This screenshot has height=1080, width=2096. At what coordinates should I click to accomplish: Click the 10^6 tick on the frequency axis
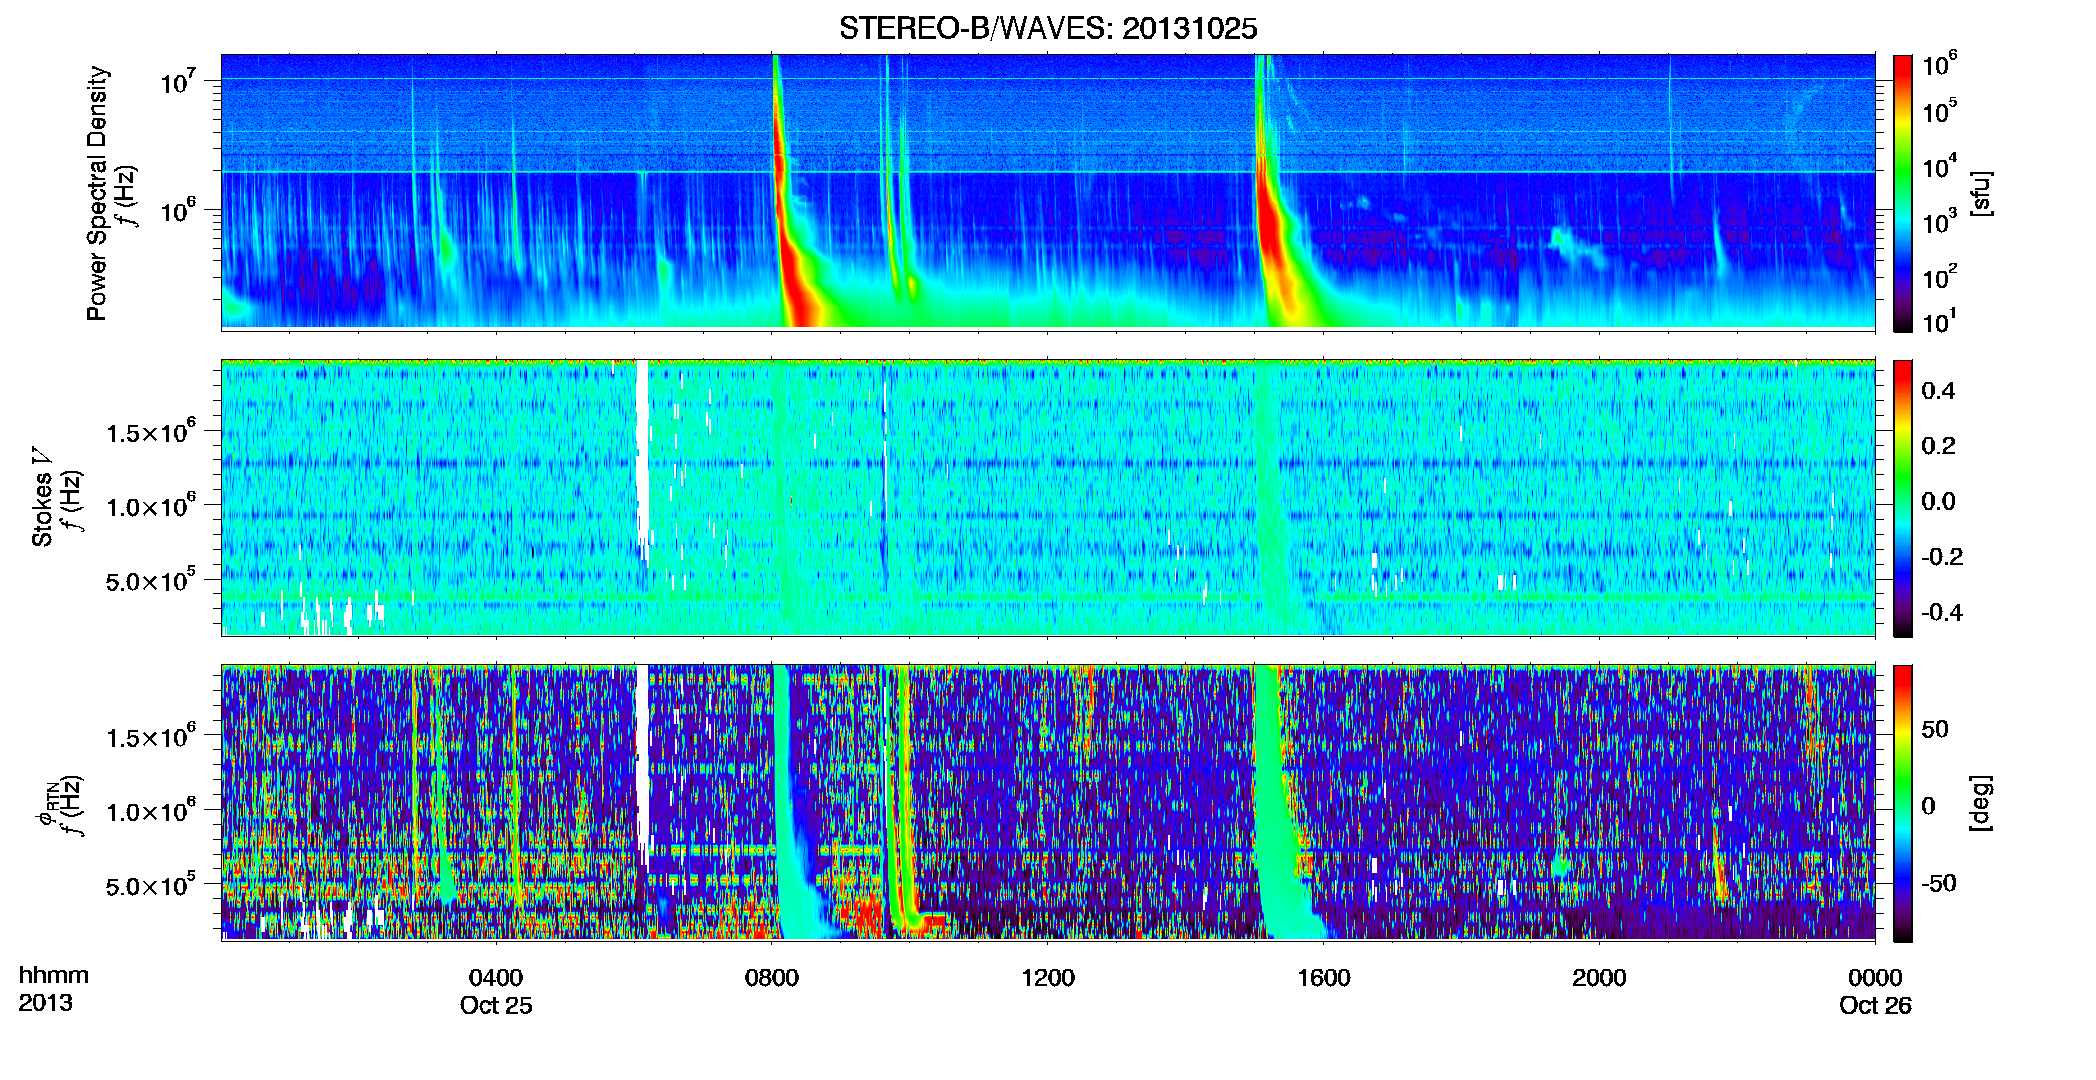pyautogui.click(x=178, y=210)
